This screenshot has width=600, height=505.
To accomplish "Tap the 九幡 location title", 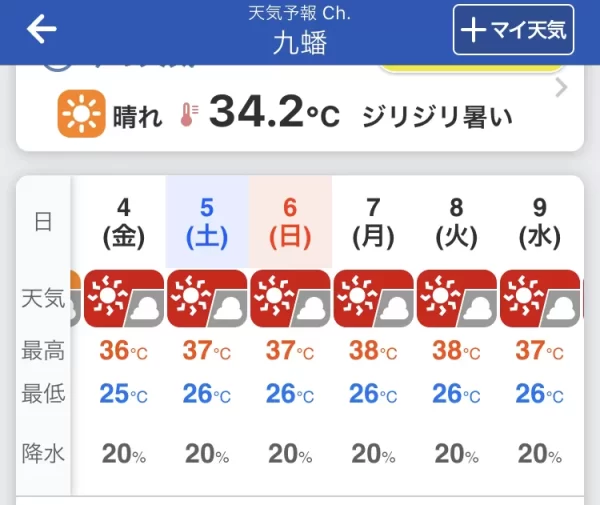I will pos(300,42).
